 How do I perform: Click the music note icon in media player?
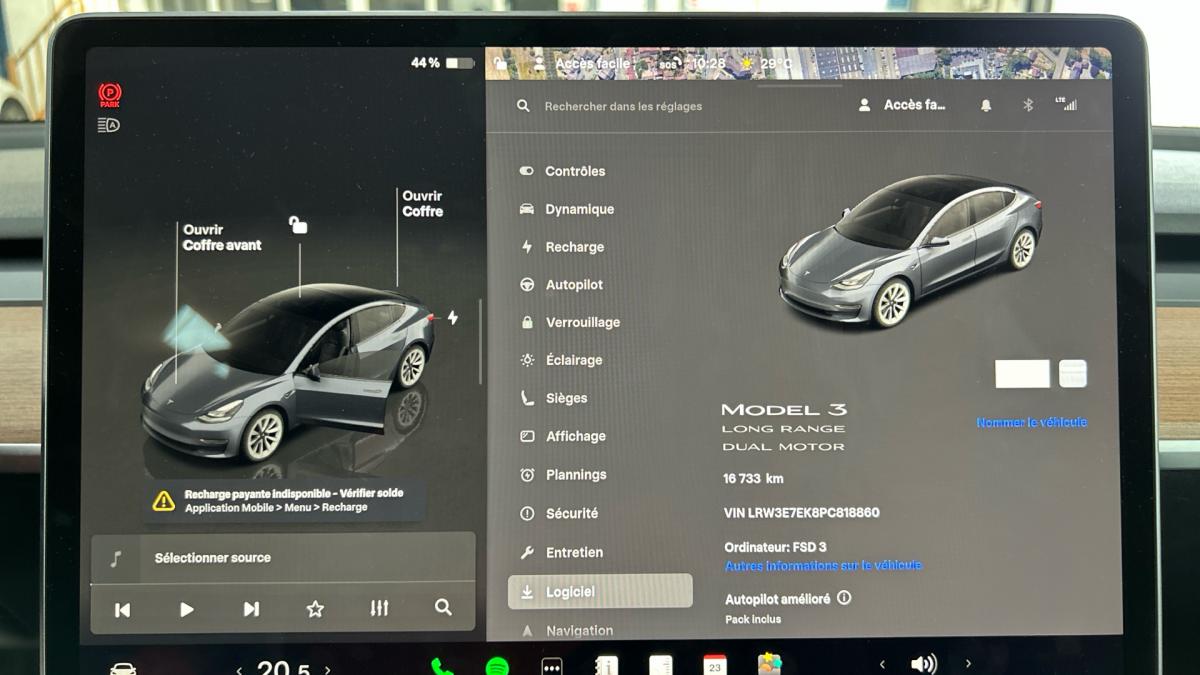(x=116, y=558)
